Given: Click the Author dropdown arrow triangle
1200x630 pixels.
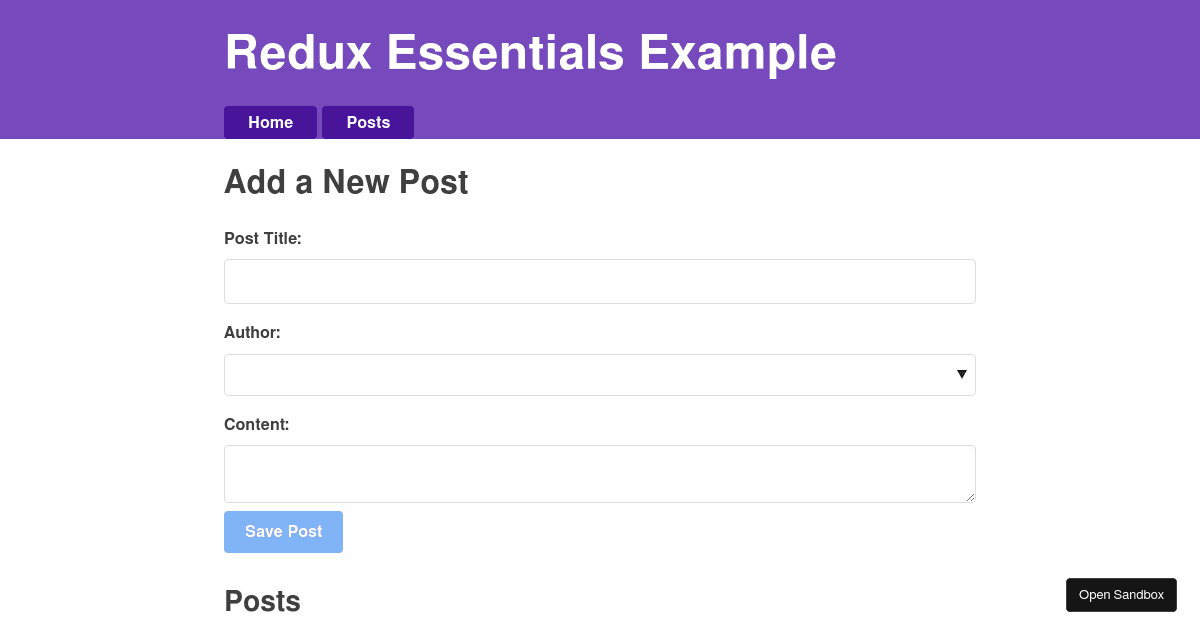Looking at the screenshot, I should (x=961, y=374).
